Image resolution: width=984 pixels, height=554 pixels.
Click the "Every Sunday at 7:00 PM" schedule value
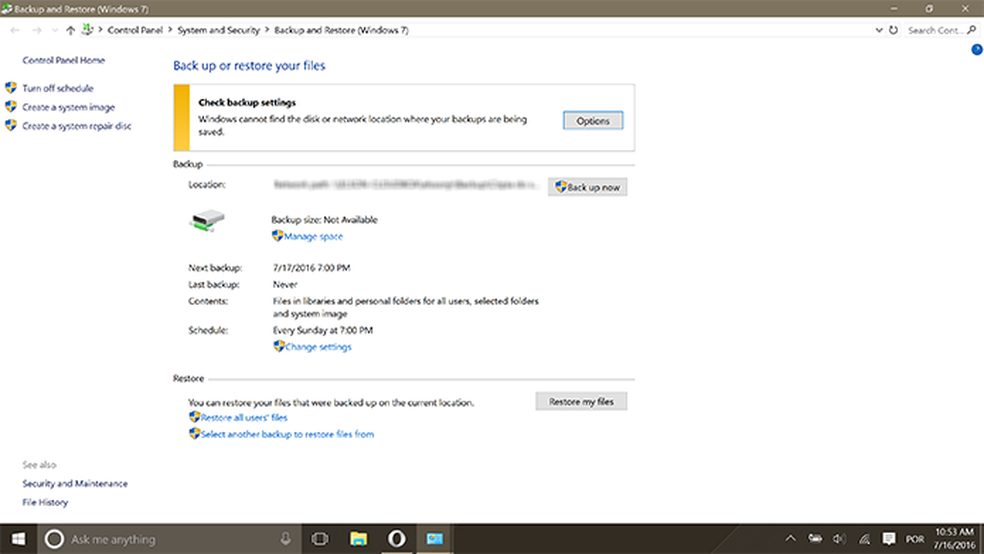click(x=323, y=330)
